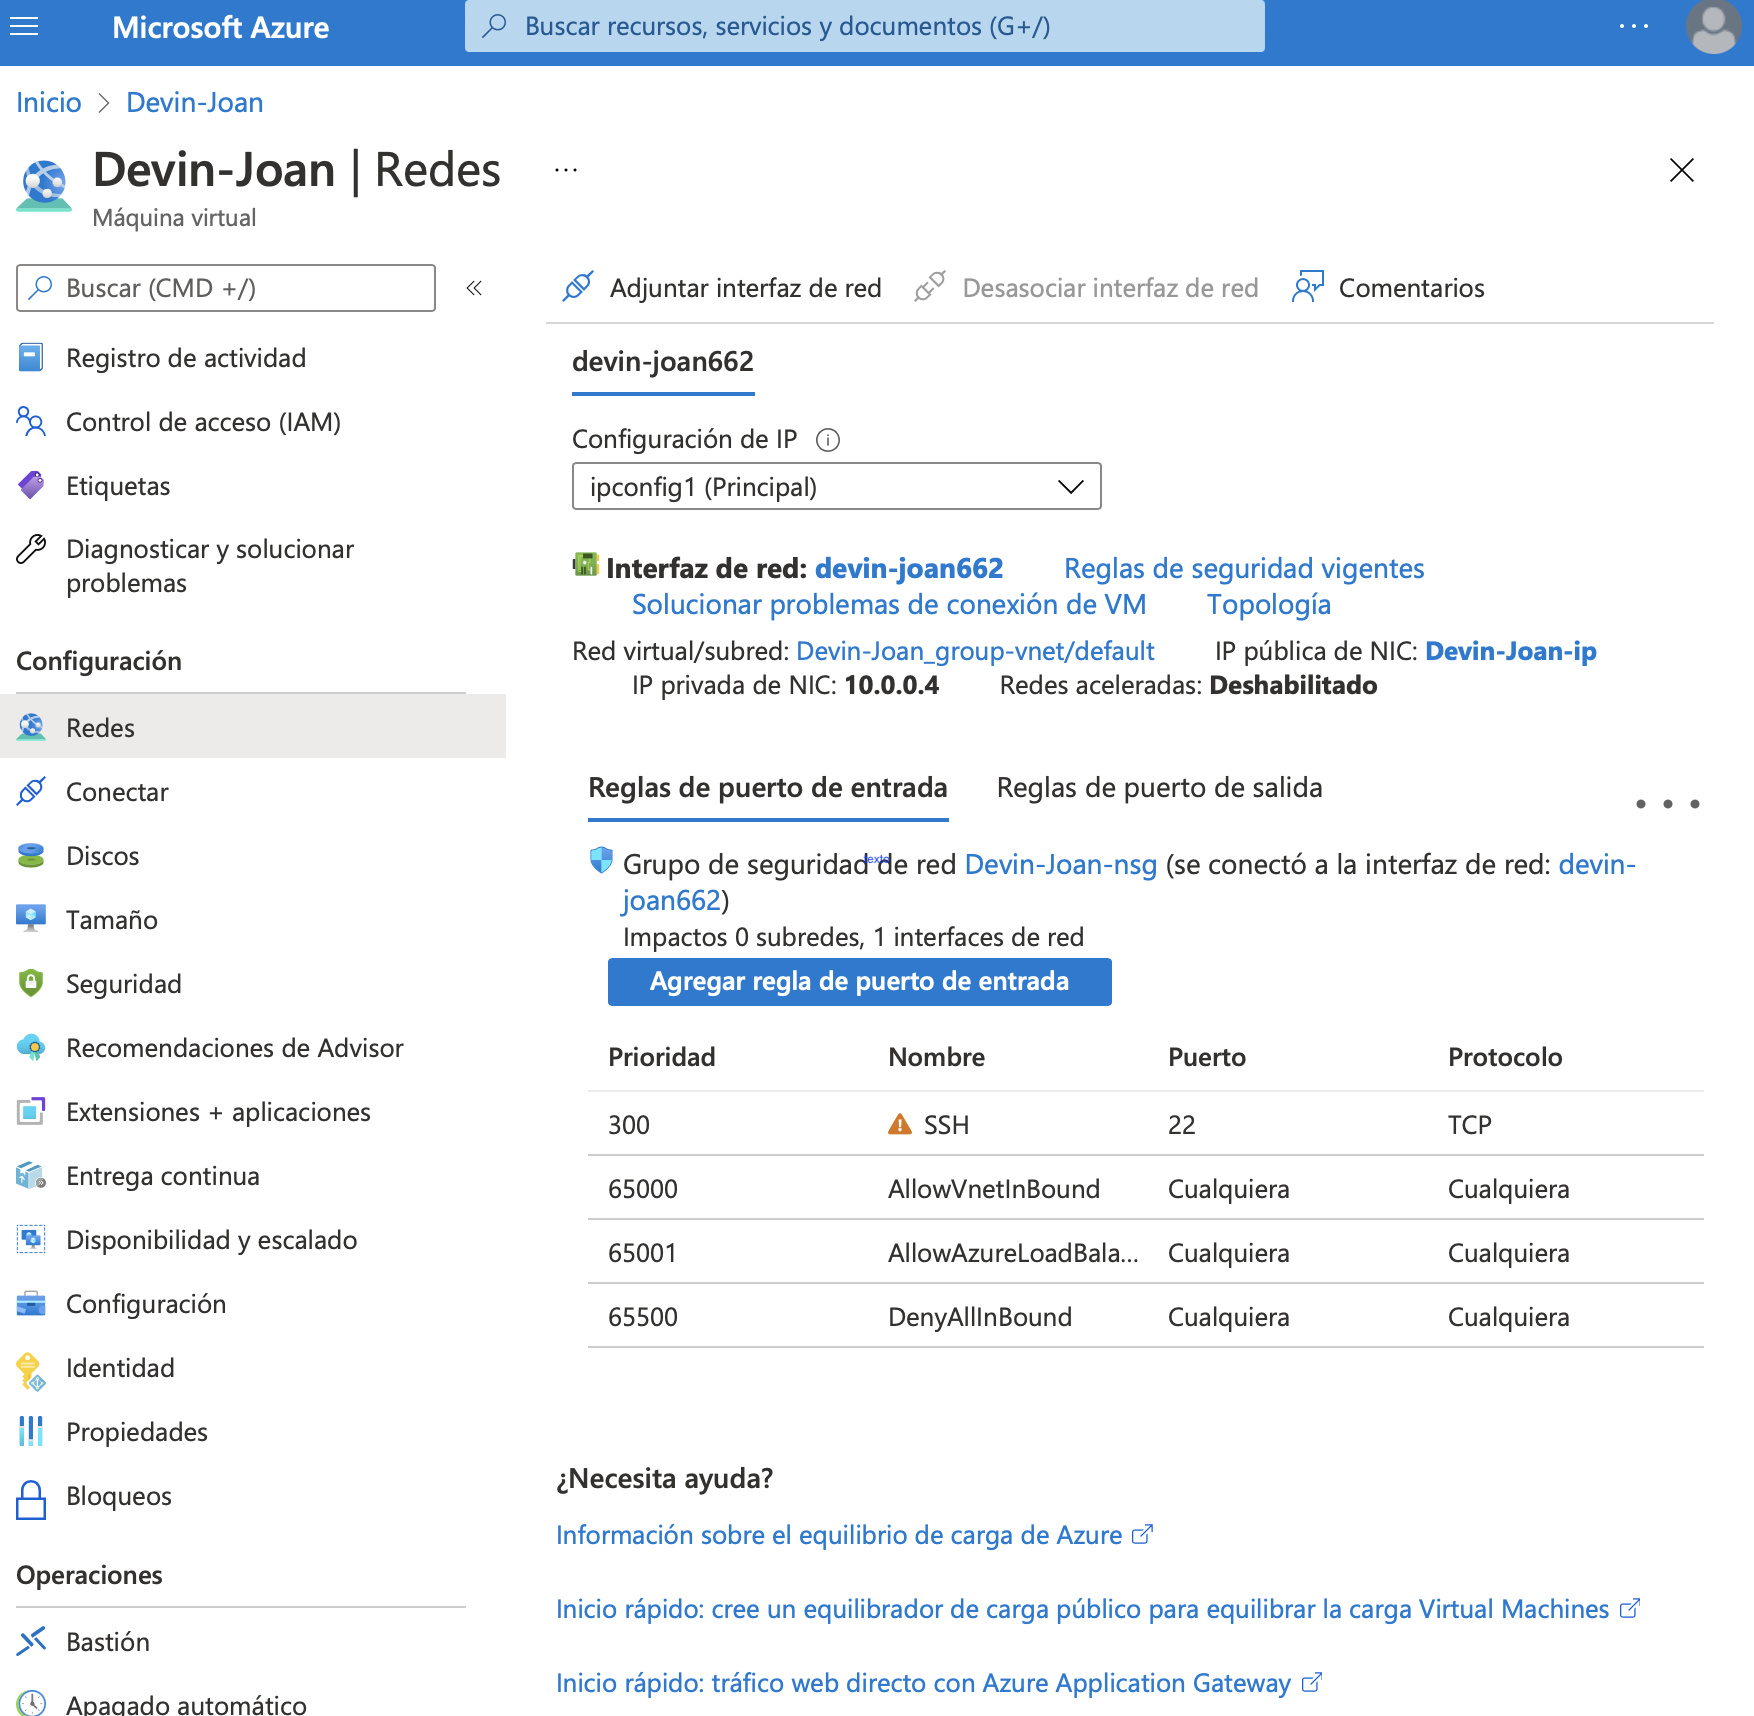
Task: Open the Topología link
Action: pos(1268,604)
